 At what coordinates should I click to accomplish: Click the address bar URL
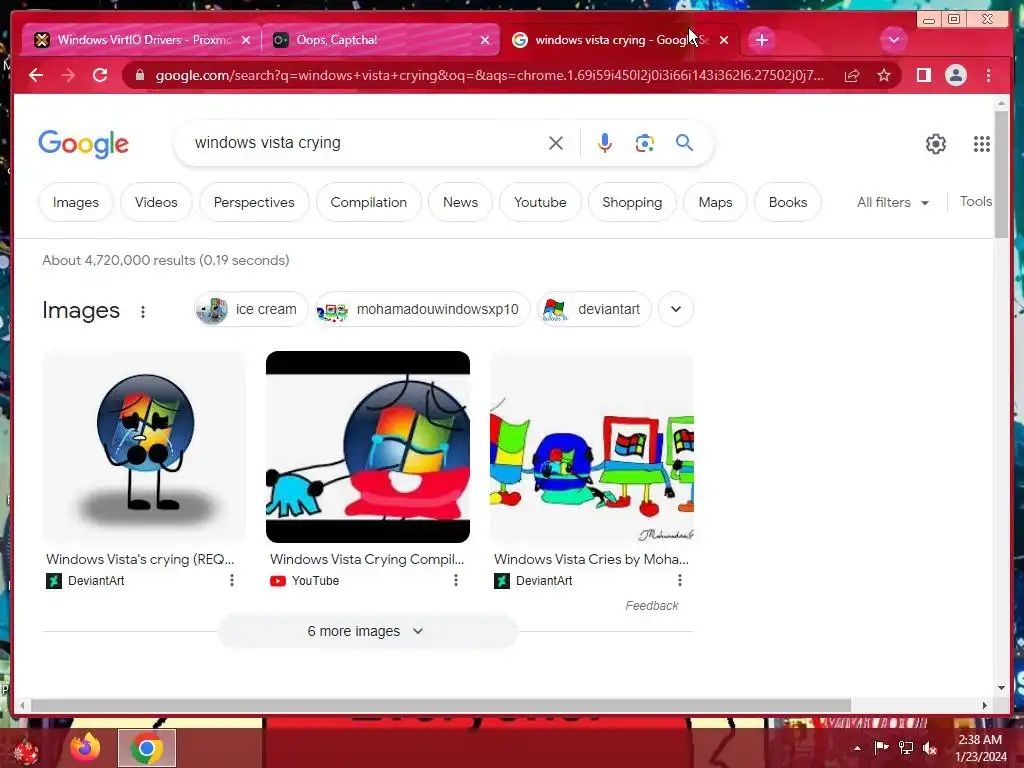[489, 75]
